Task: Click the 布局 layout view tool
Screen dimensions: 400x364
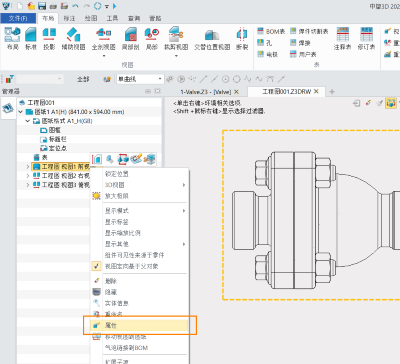Action: pos(13,38)
